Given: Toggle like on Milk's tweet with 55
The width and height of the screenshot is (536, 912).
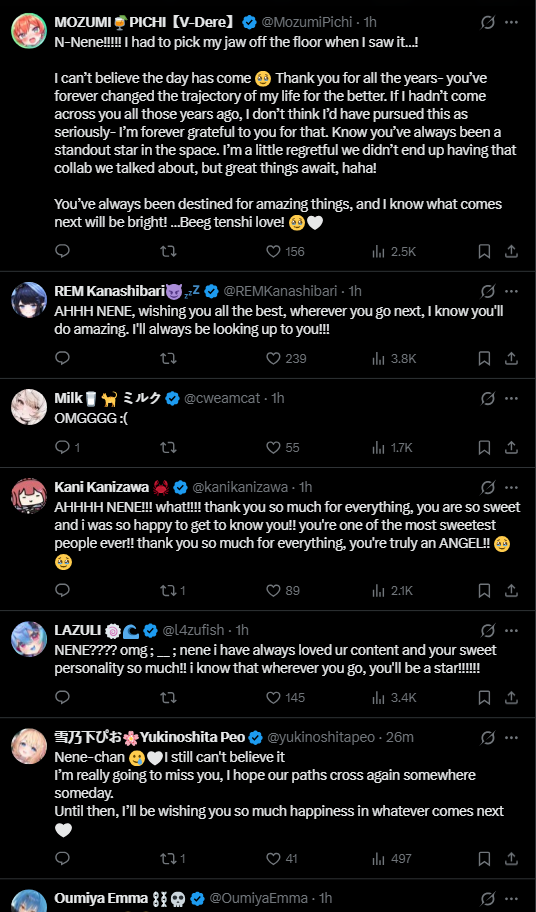Looking at the screenshot, I should tap(283, 447).
